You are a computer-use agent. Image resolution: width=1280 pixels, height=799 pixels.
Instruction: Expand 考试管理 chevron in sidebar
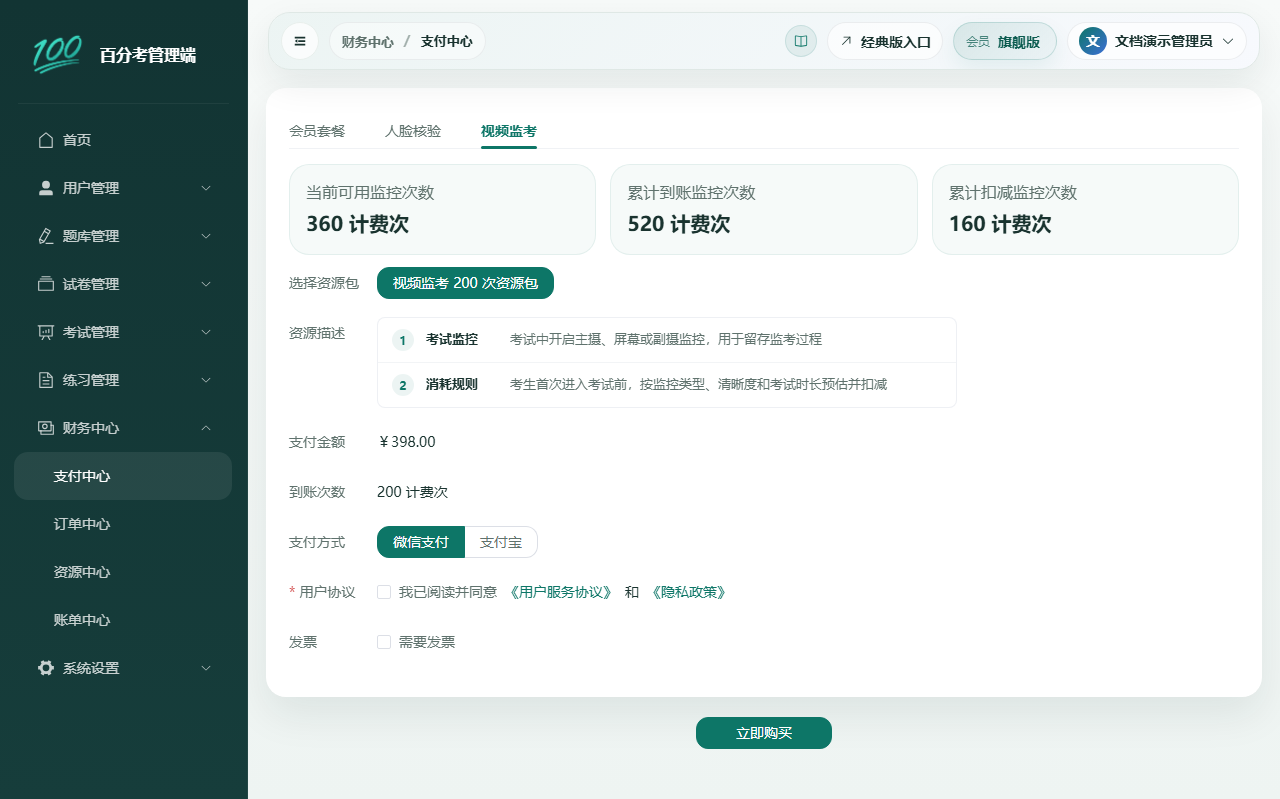coord(206,332)
